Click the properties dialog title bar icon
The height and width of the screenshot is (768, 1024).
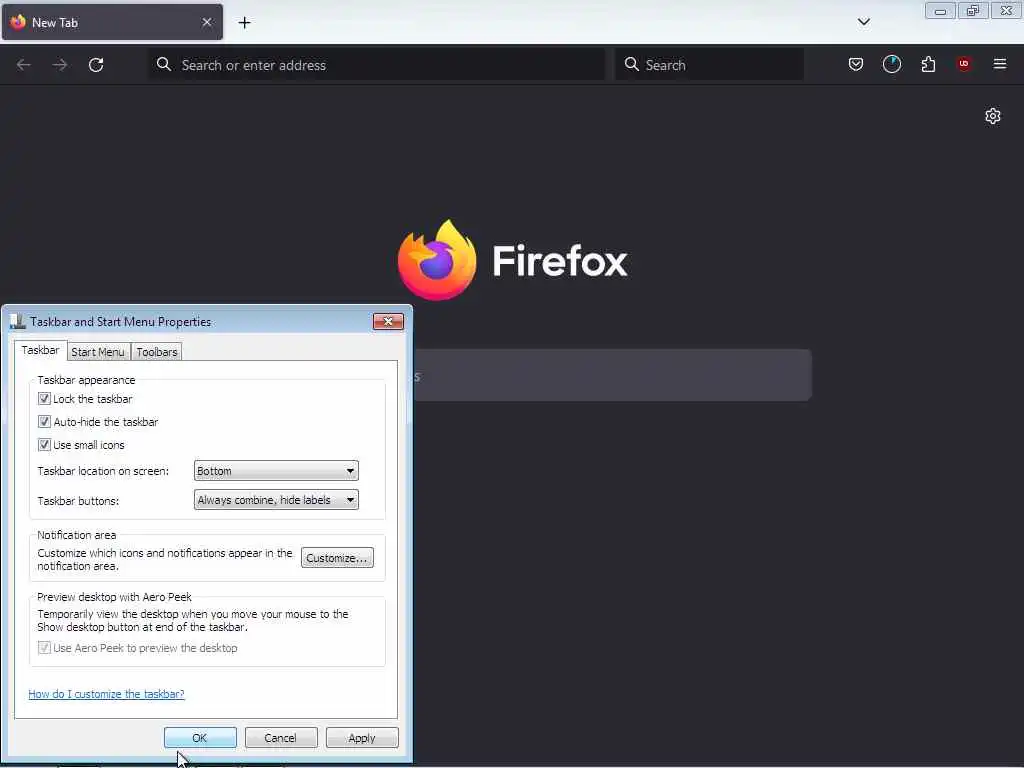[x=18, y=321]
